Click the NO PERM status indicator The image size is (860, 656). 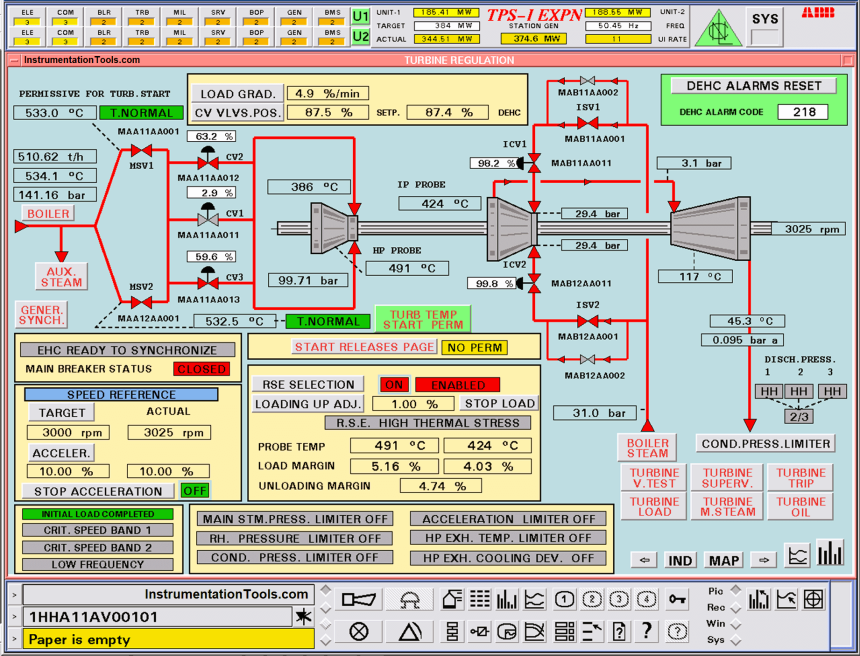[x=475, y=347]
